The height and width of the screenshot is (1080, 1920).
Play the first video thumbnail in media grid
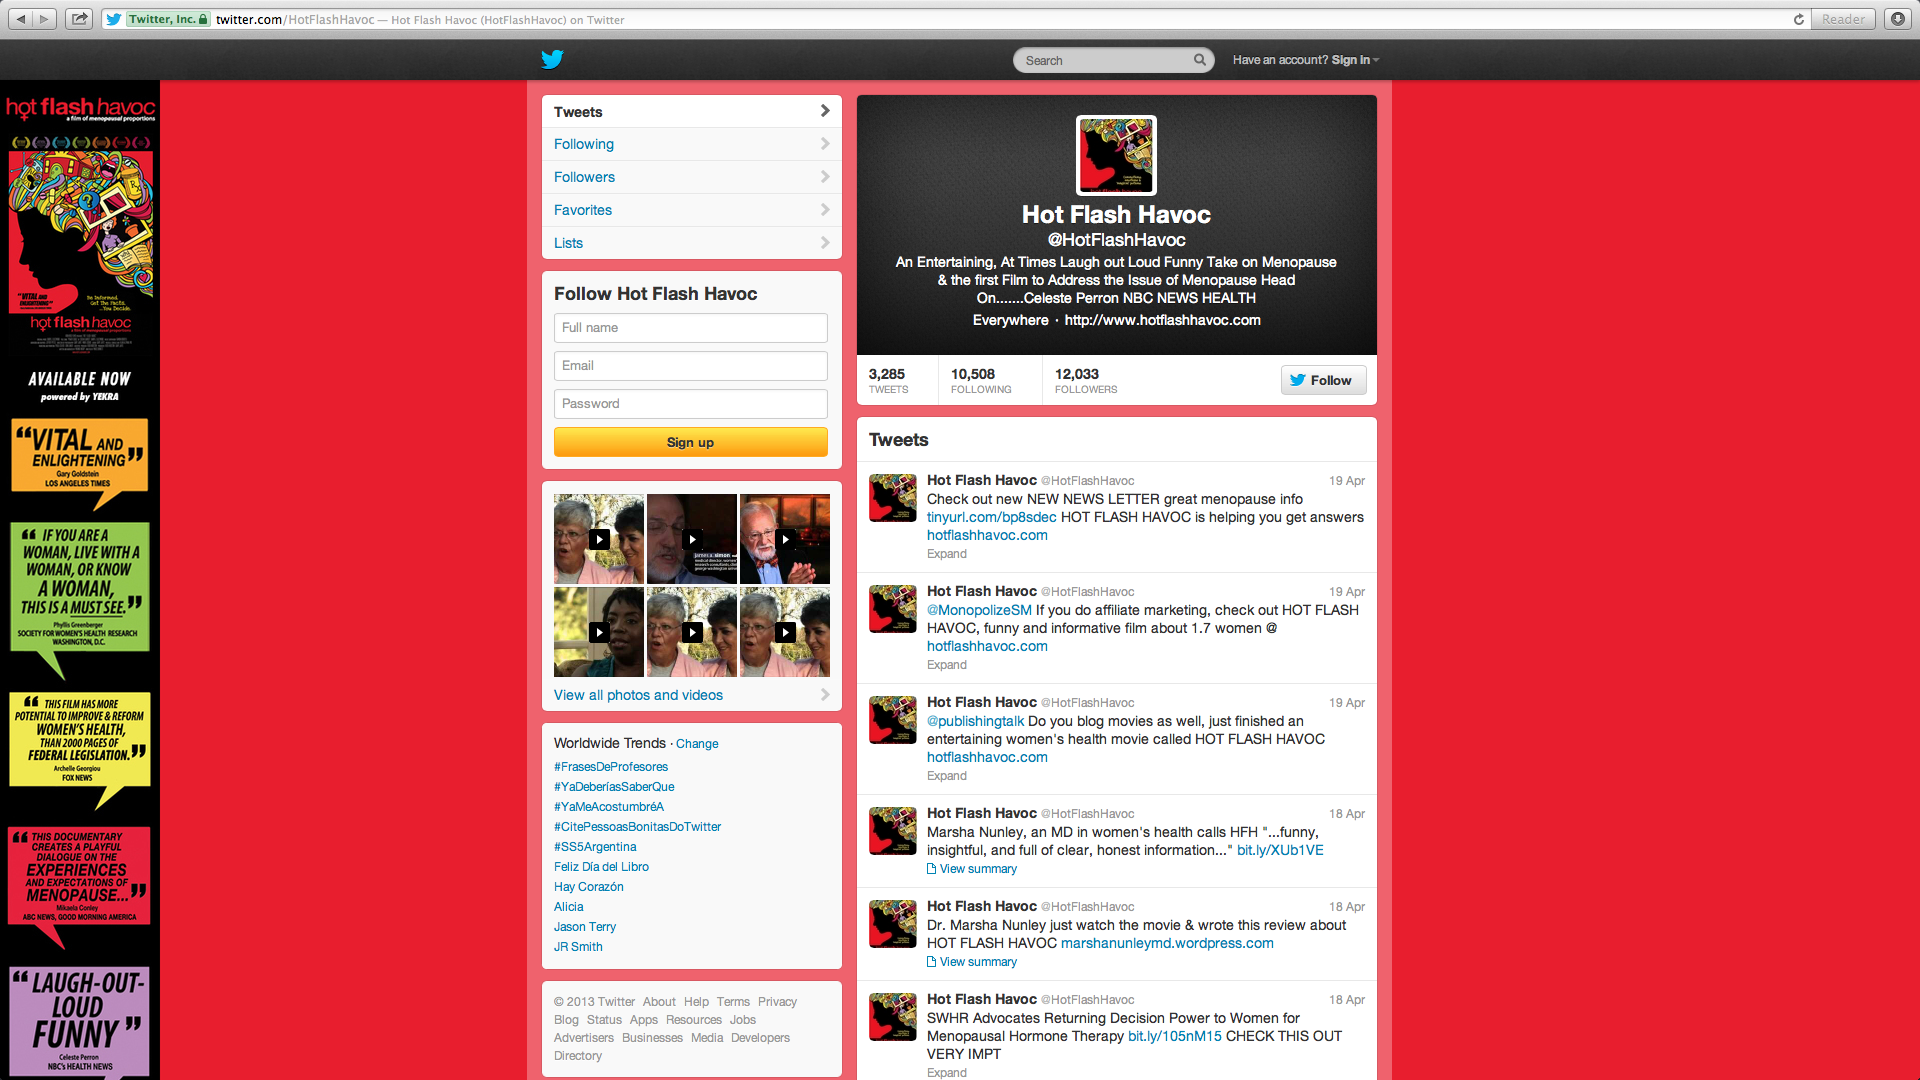pos(599,539)
